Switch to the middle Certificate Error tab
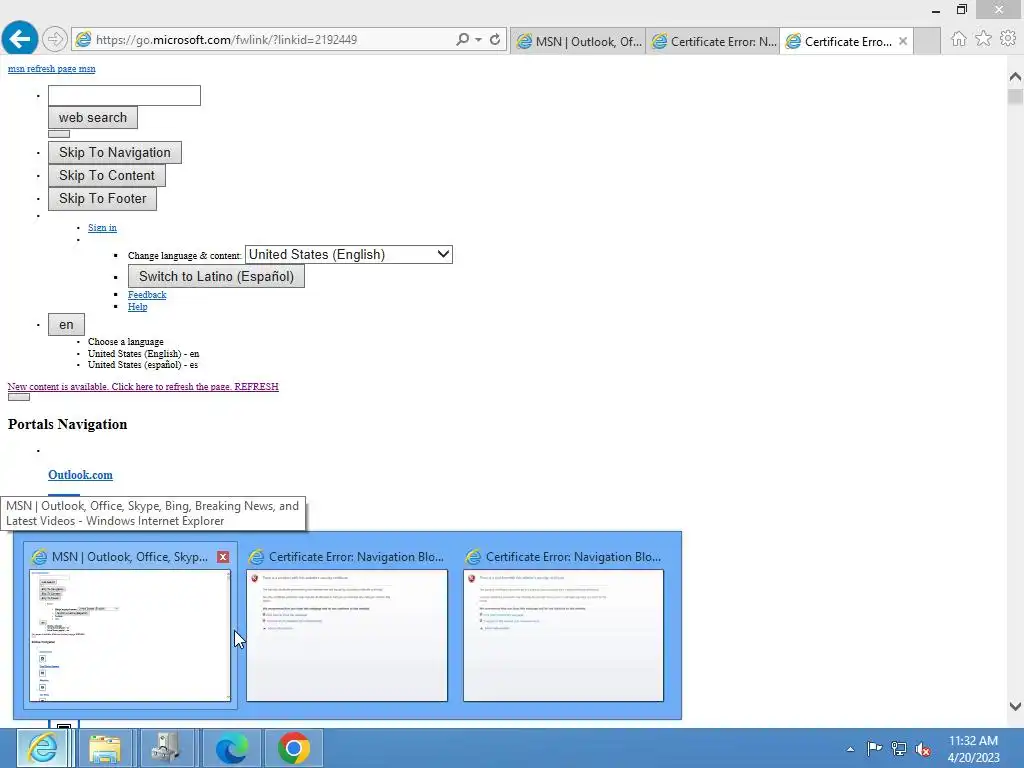Screen dimensions: 1024x768 [x=712, y=42]
